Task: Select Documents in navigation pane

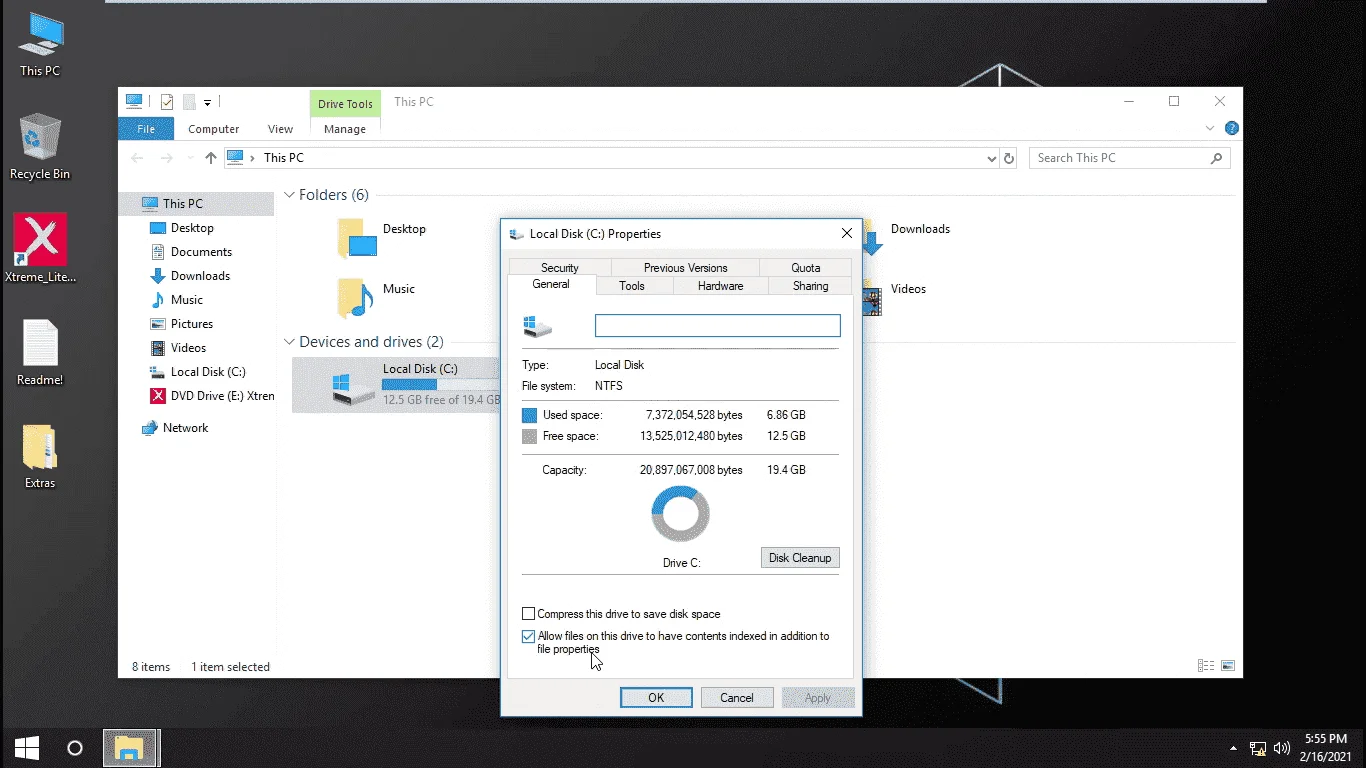Action: click(x=201, y=252)
